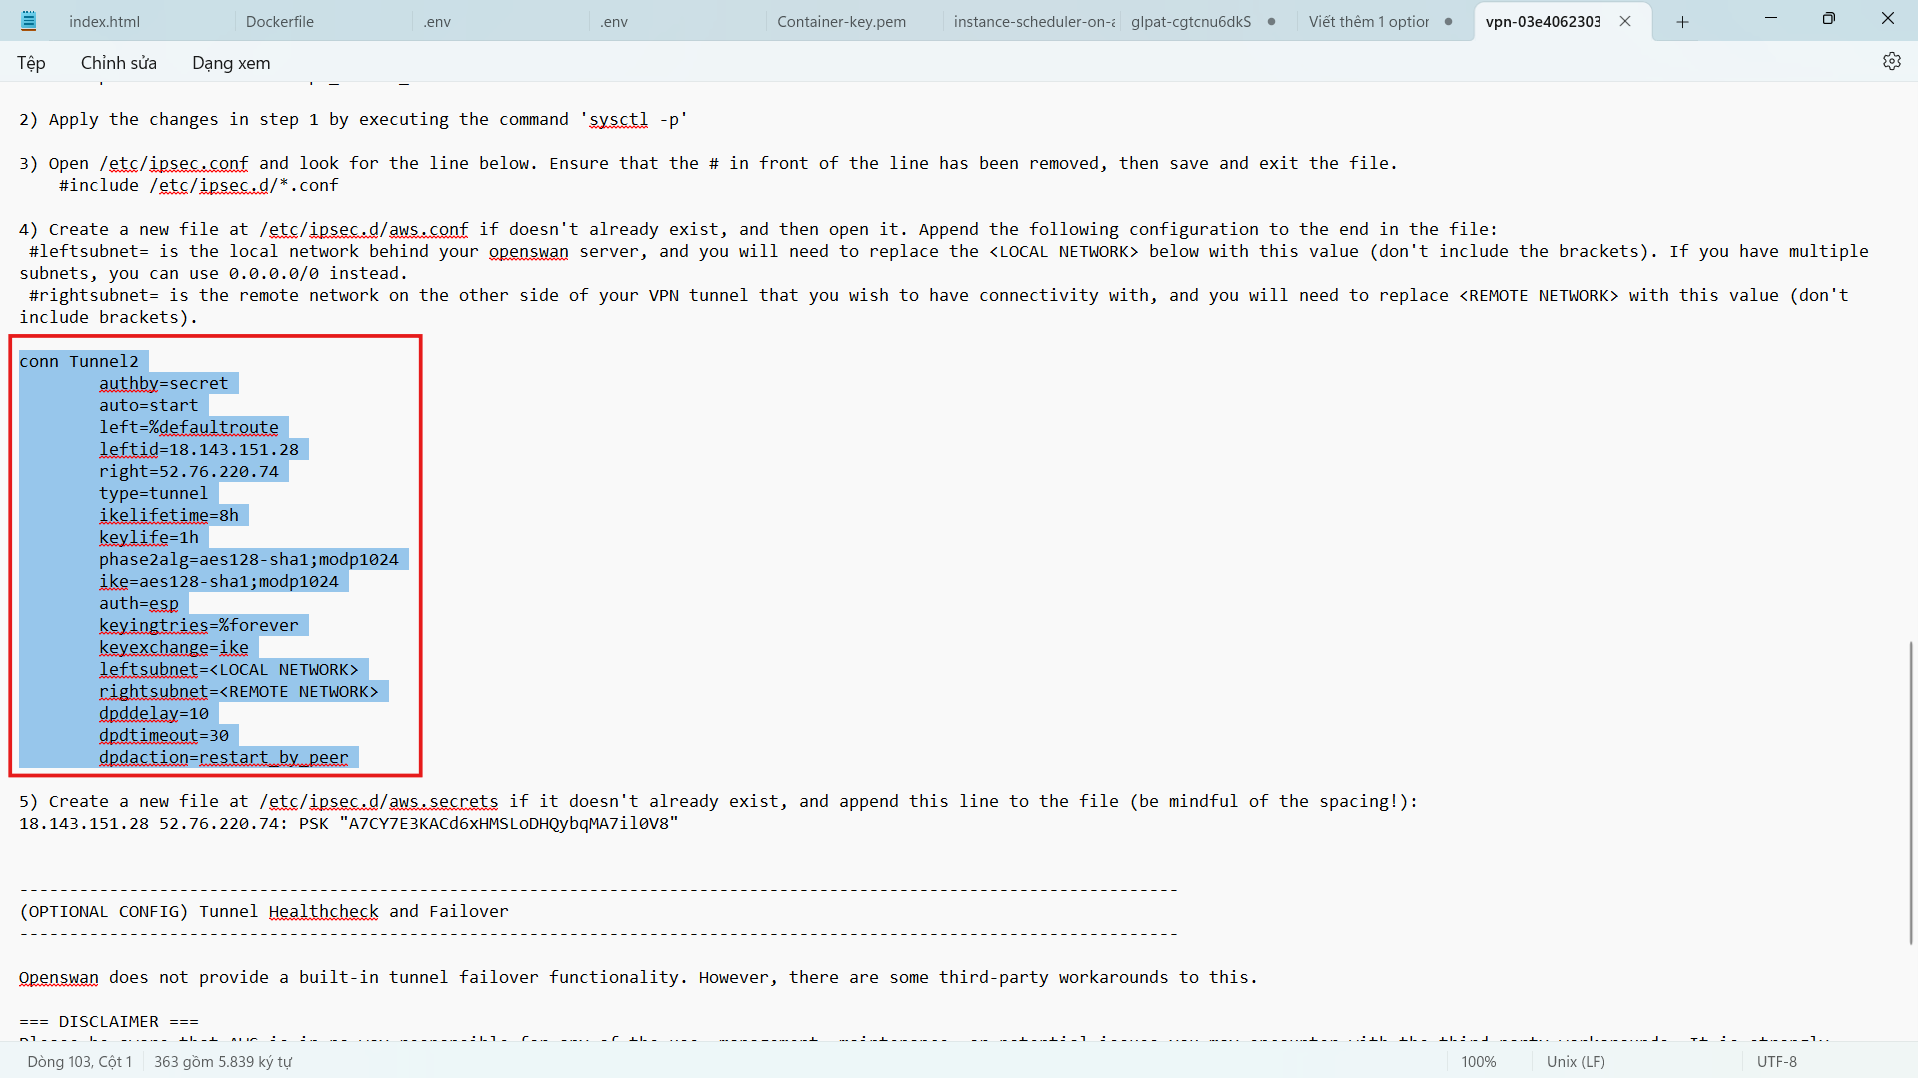1918x1078 pixels.
Task: Open the Dạng xem menu
Action: point(231,62)
